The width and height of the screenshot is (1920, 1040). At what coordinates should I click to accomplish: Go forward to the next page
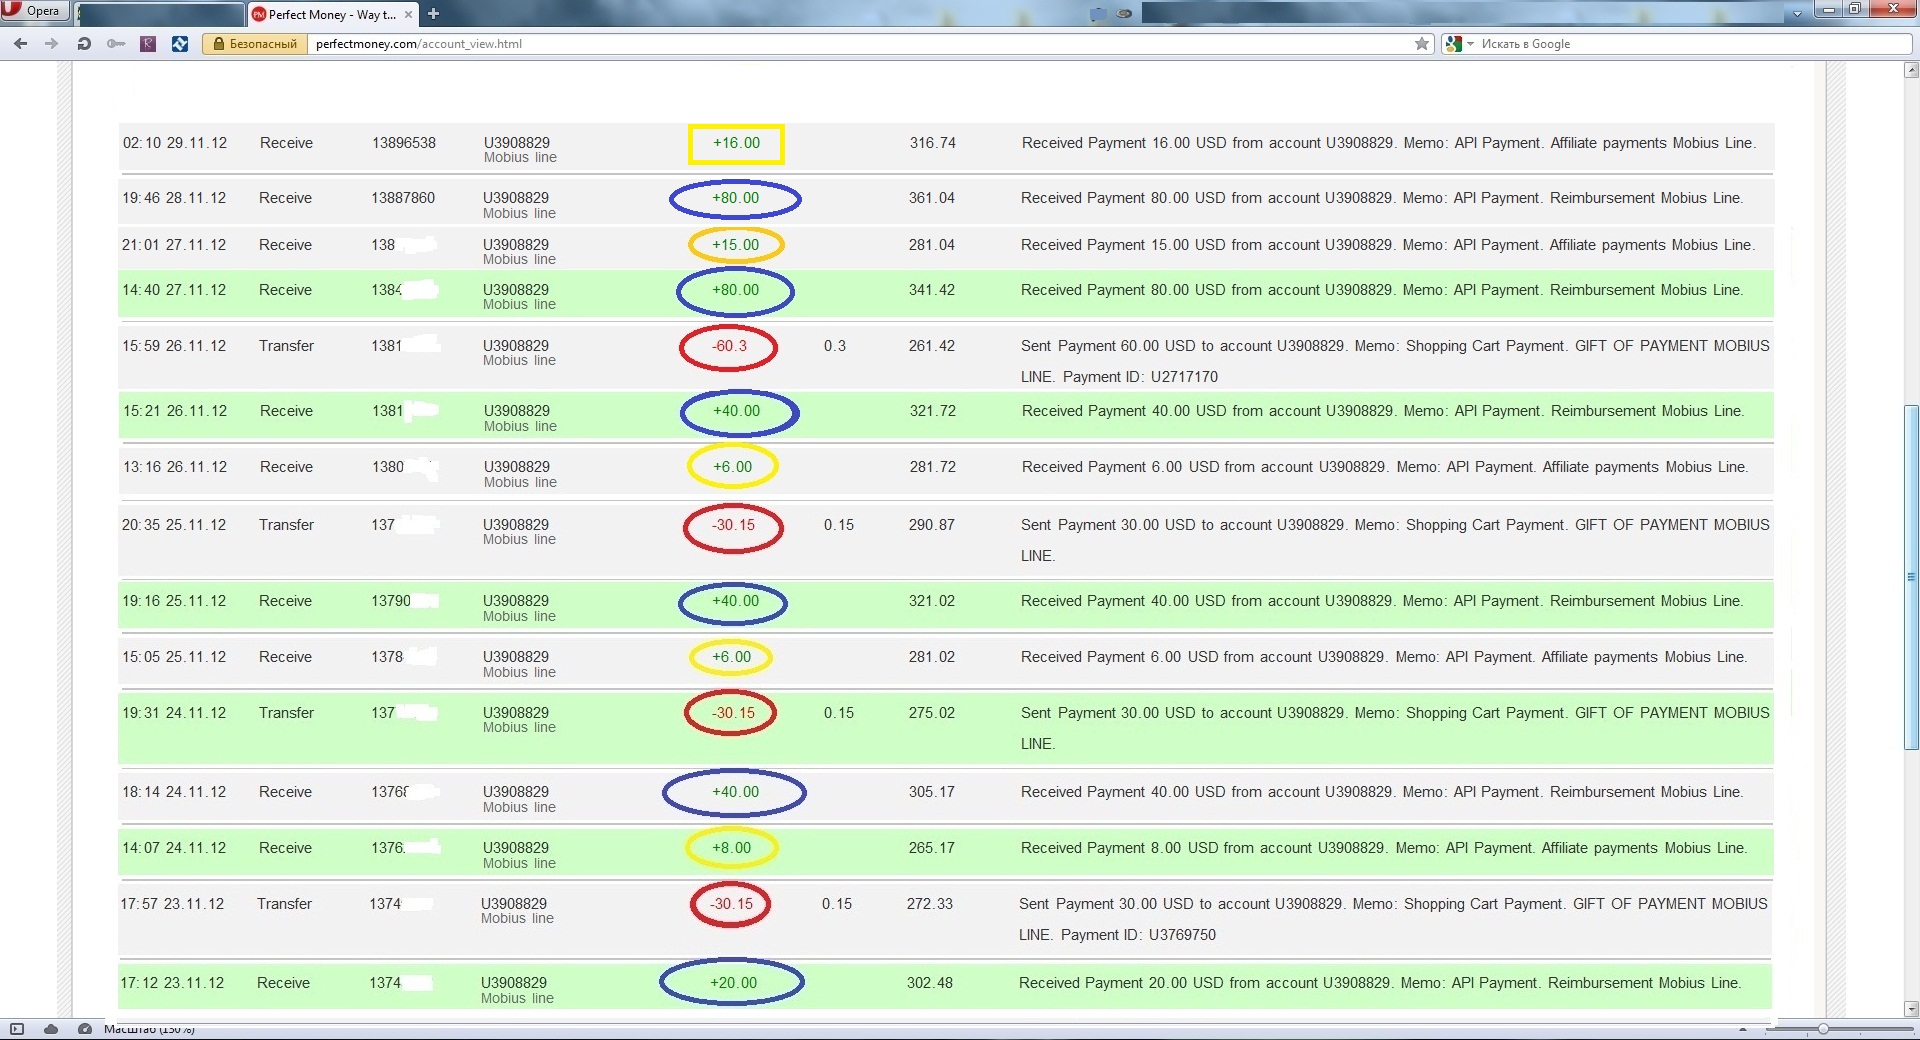point(52,43)
